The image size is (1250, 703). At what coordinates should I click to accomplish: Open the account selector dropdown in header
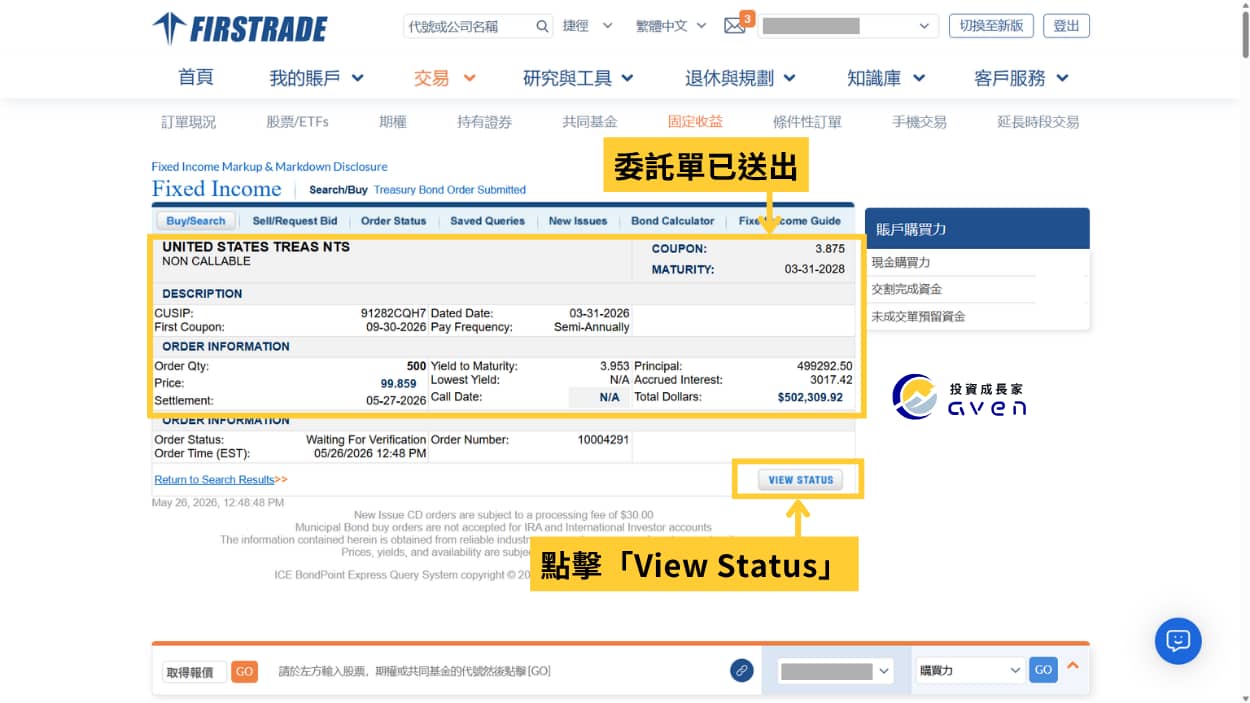tap(848, 26)
